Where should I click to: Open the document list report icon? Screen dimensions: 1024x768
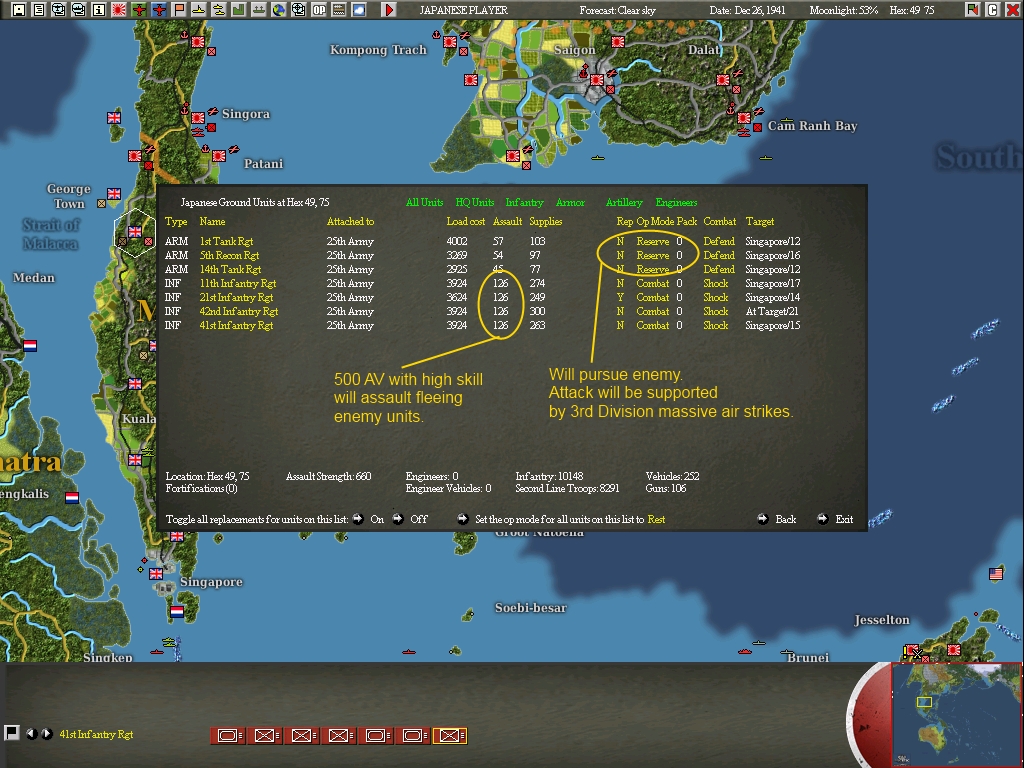click(x=39, y=10)
